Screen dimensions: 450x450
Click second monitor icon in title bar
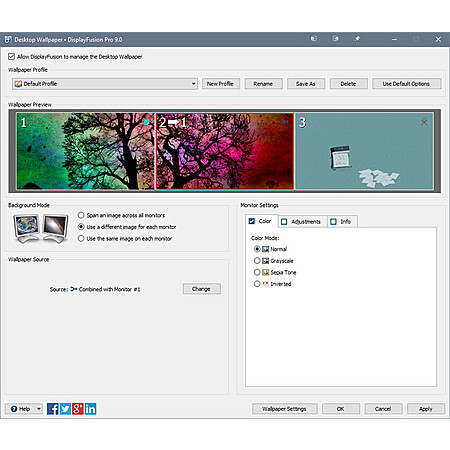point(336,39)
